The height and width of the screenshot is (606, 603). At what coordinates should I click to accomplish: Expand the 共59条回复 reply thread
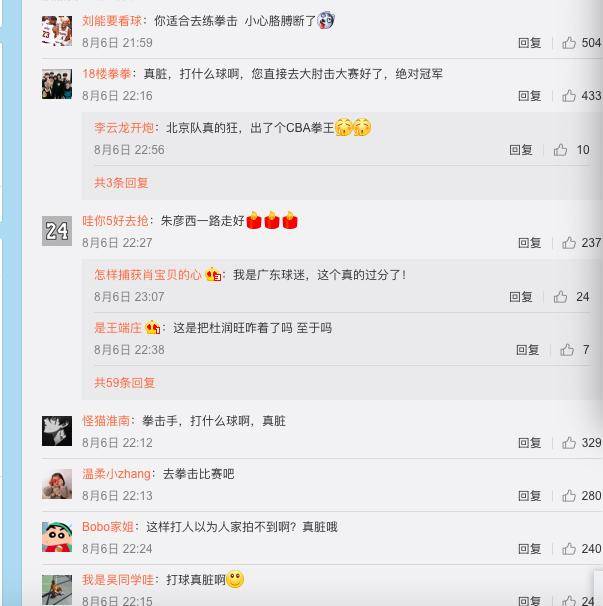pos(124,383)
